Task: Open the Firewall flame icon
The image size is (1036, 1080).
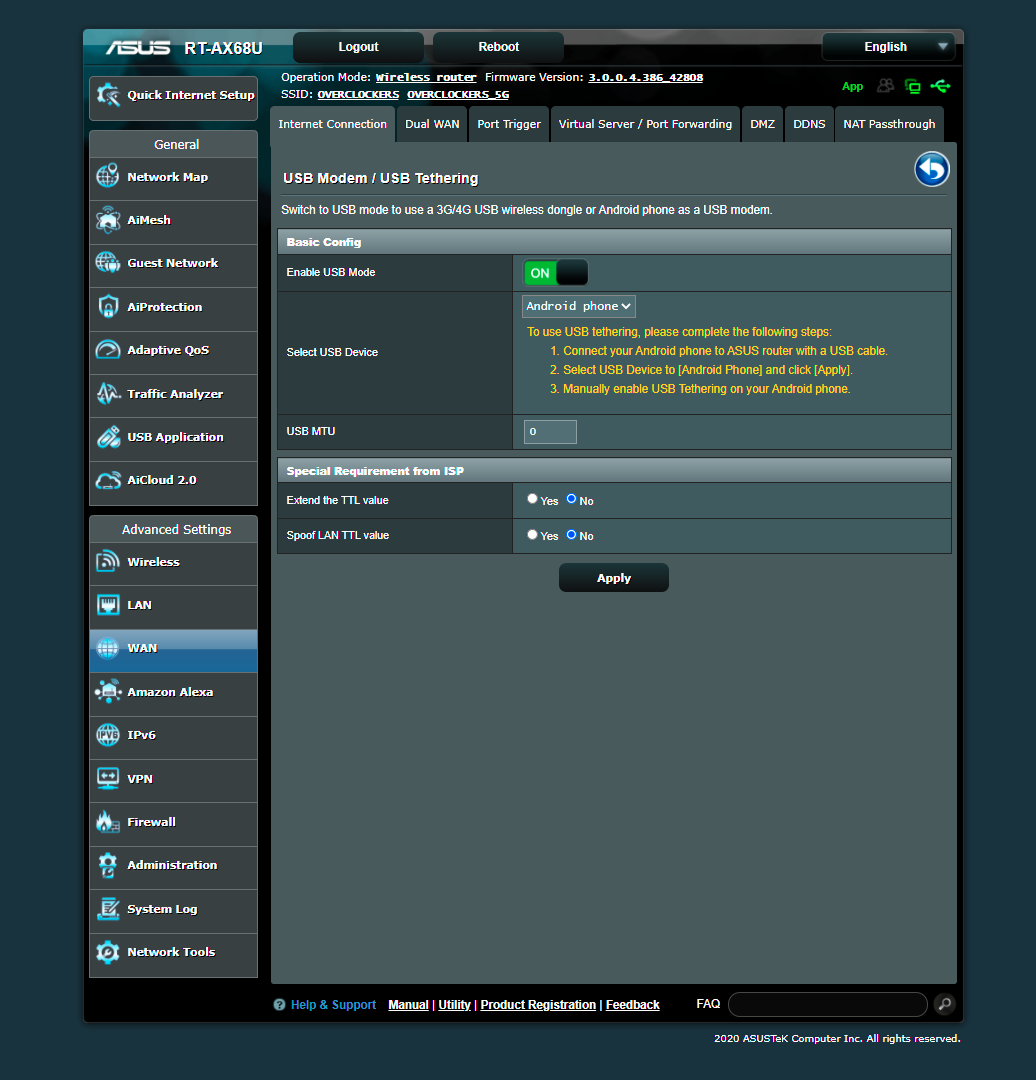Action: click(108, 822)
